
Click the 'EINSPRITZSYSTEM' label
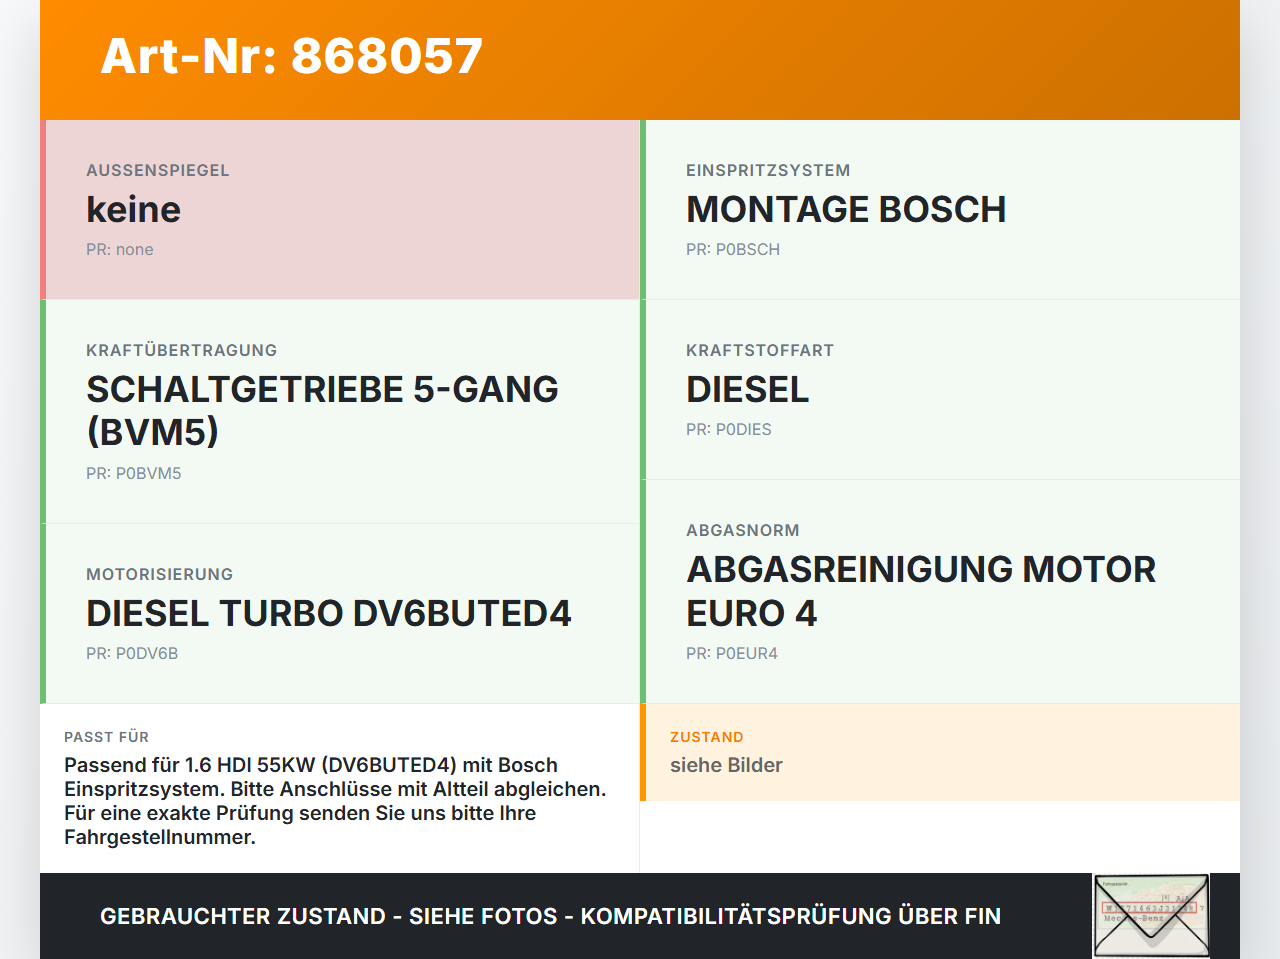tap(768, 170)
